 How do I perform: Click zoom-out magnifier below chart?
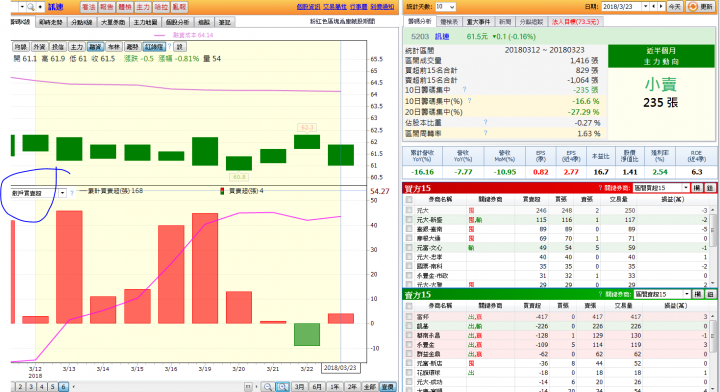pos(268,387)
